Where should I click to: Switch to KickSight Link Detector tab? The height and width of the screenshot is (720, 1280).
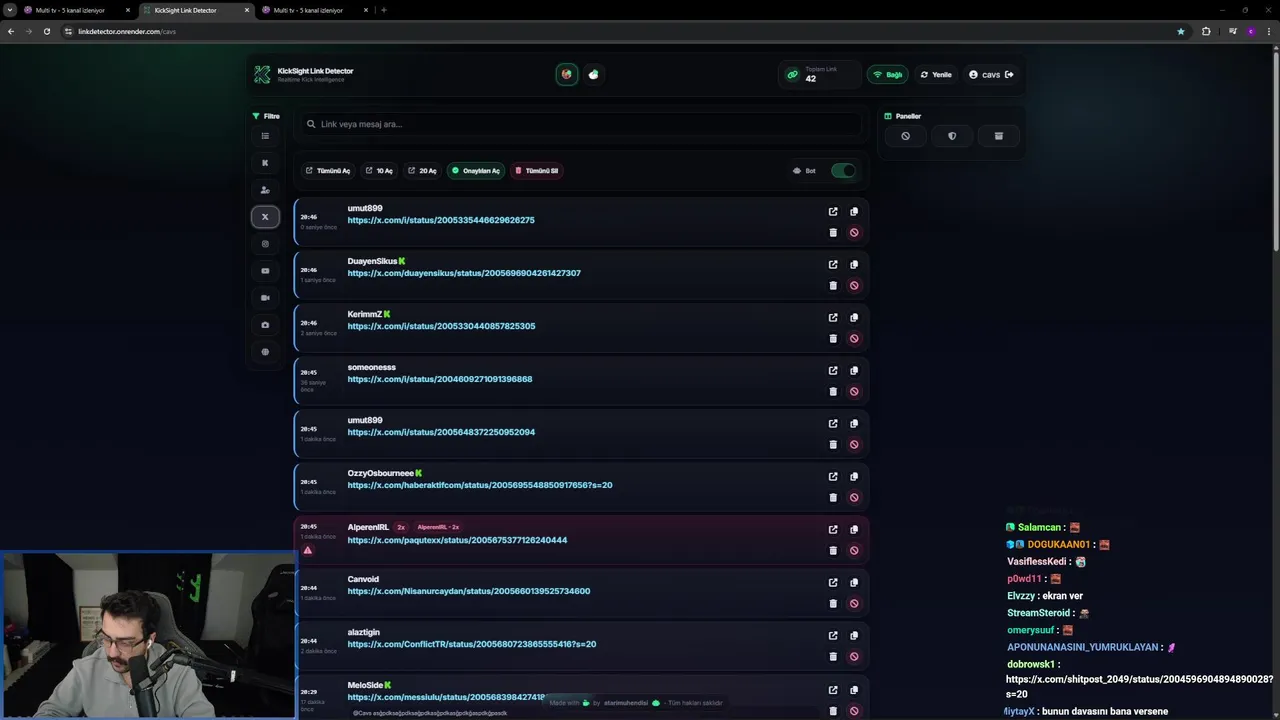(x=193, y=10)
